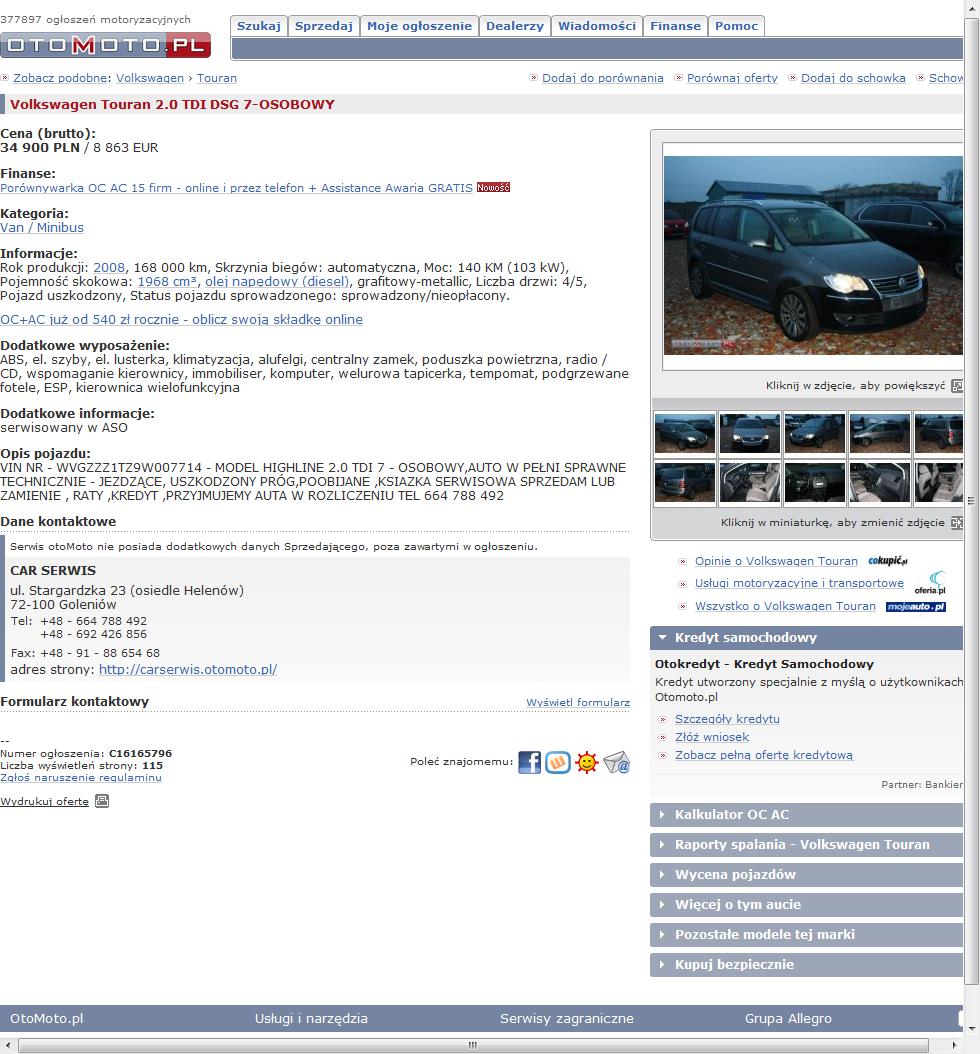980x1054 pixels.
Task: Click Wyświetl formularz link
Action: tap(578, 702)
